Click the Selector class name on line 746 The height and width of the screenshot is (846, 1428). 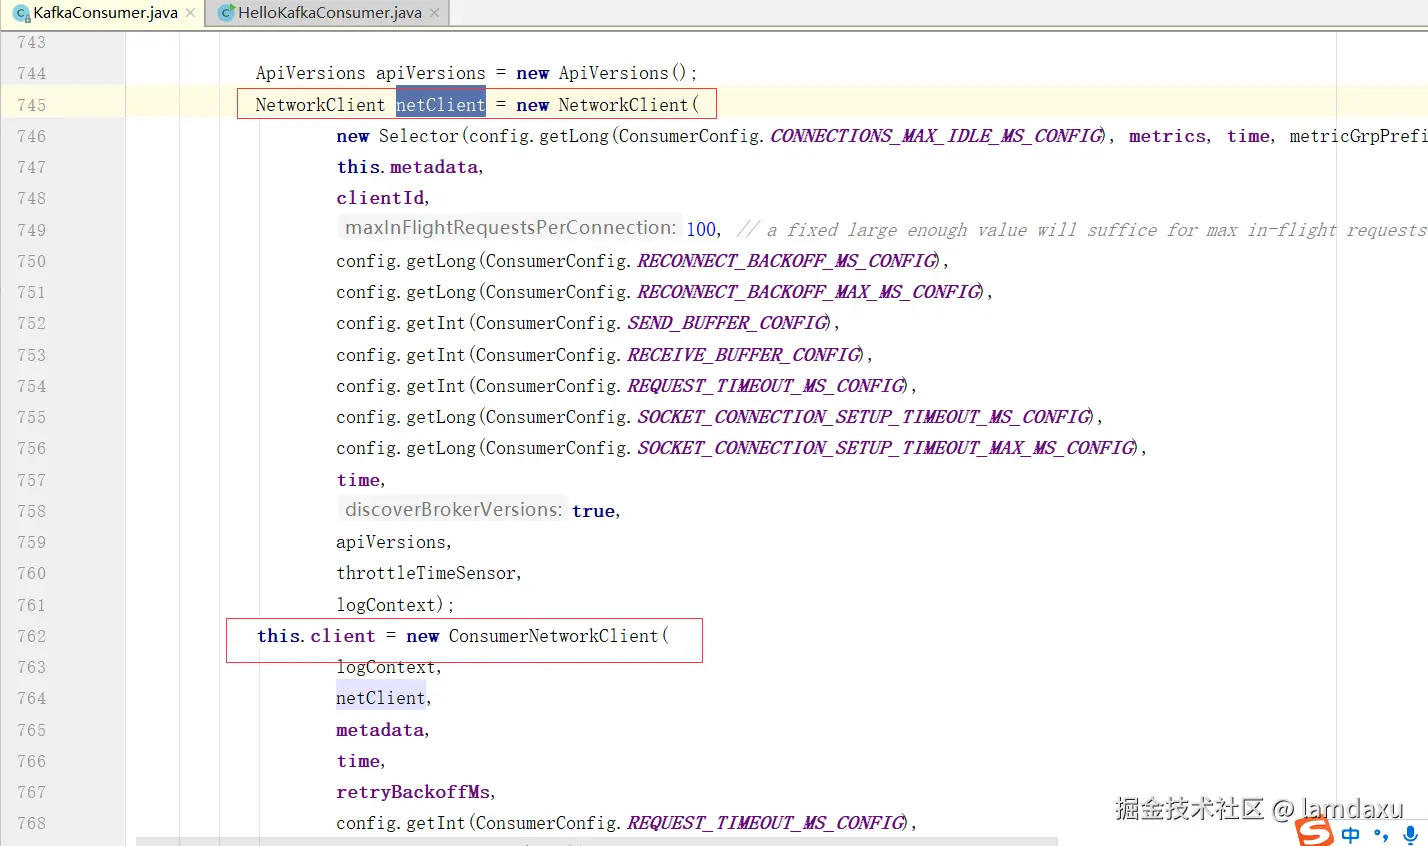tap(418, 136)
